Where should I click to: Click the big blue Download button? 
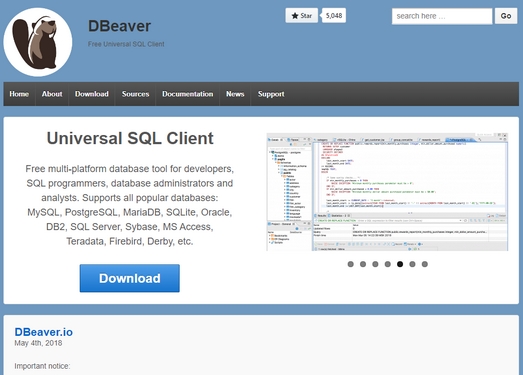[x=129, y=278]
